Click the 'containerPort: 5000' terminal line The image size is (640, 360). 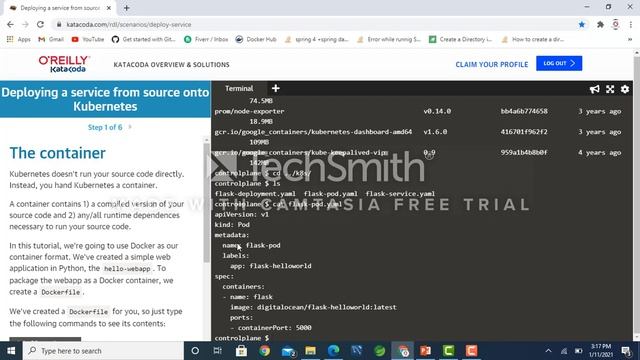tap(274, 327)
